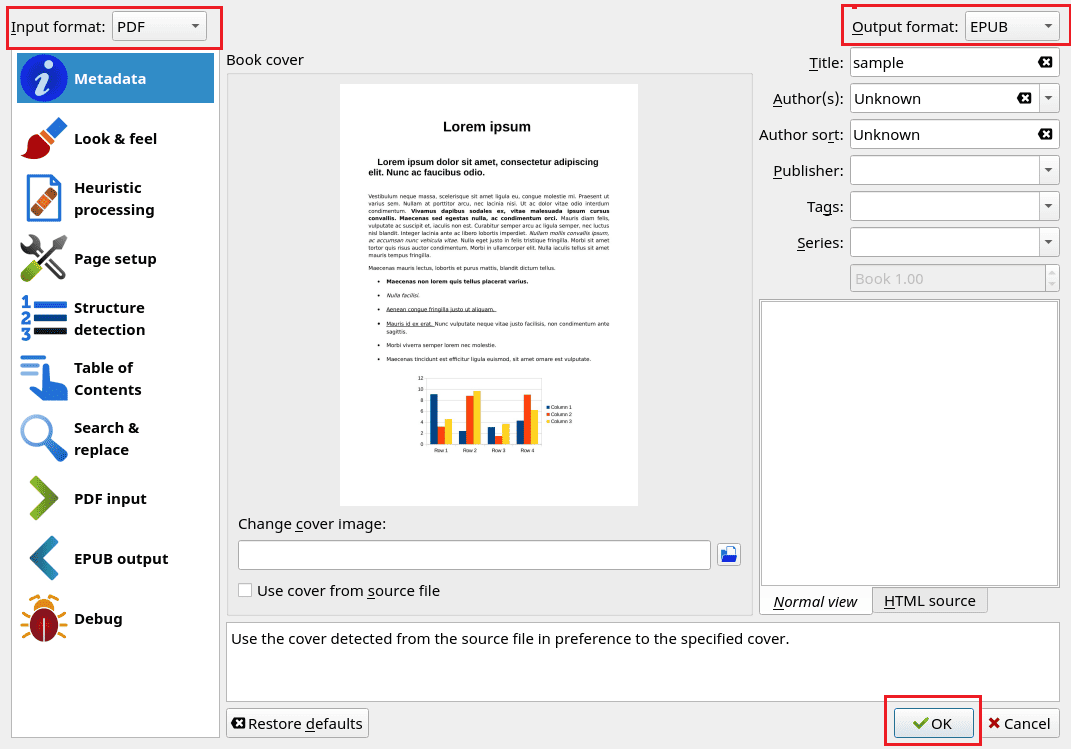1071x749 pixels.
Task: Select Debug label
Action: [x=98, y=619]
